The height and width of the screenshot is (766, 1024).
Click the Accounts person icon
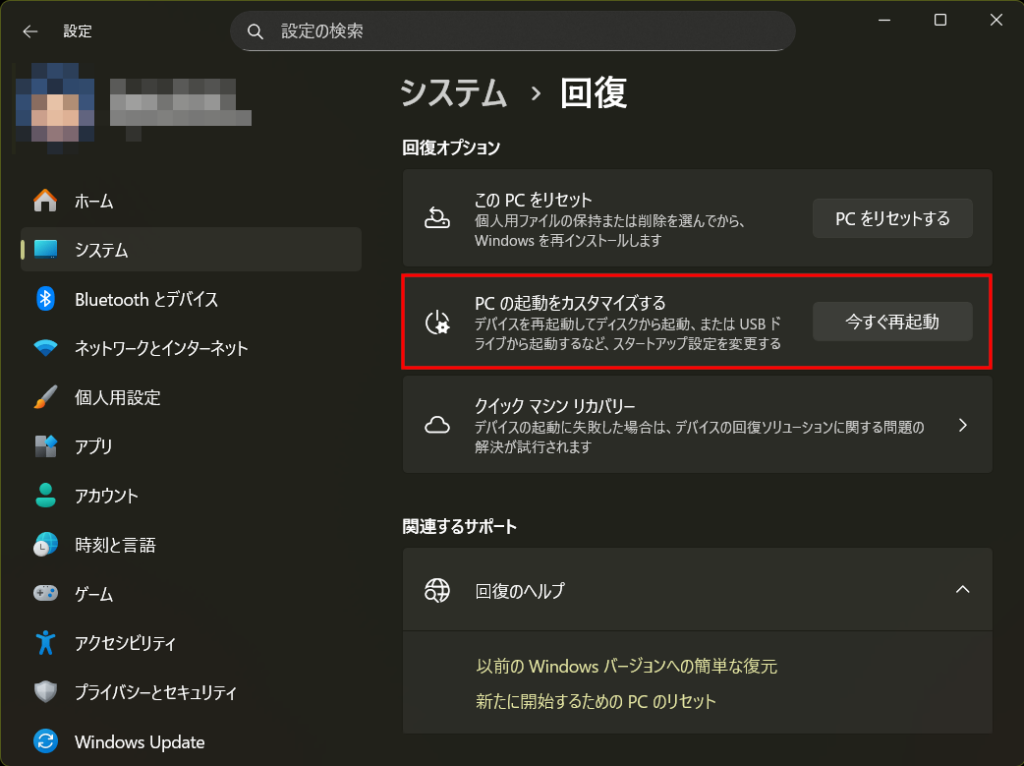pyautogui.click(x=45, y=495)
